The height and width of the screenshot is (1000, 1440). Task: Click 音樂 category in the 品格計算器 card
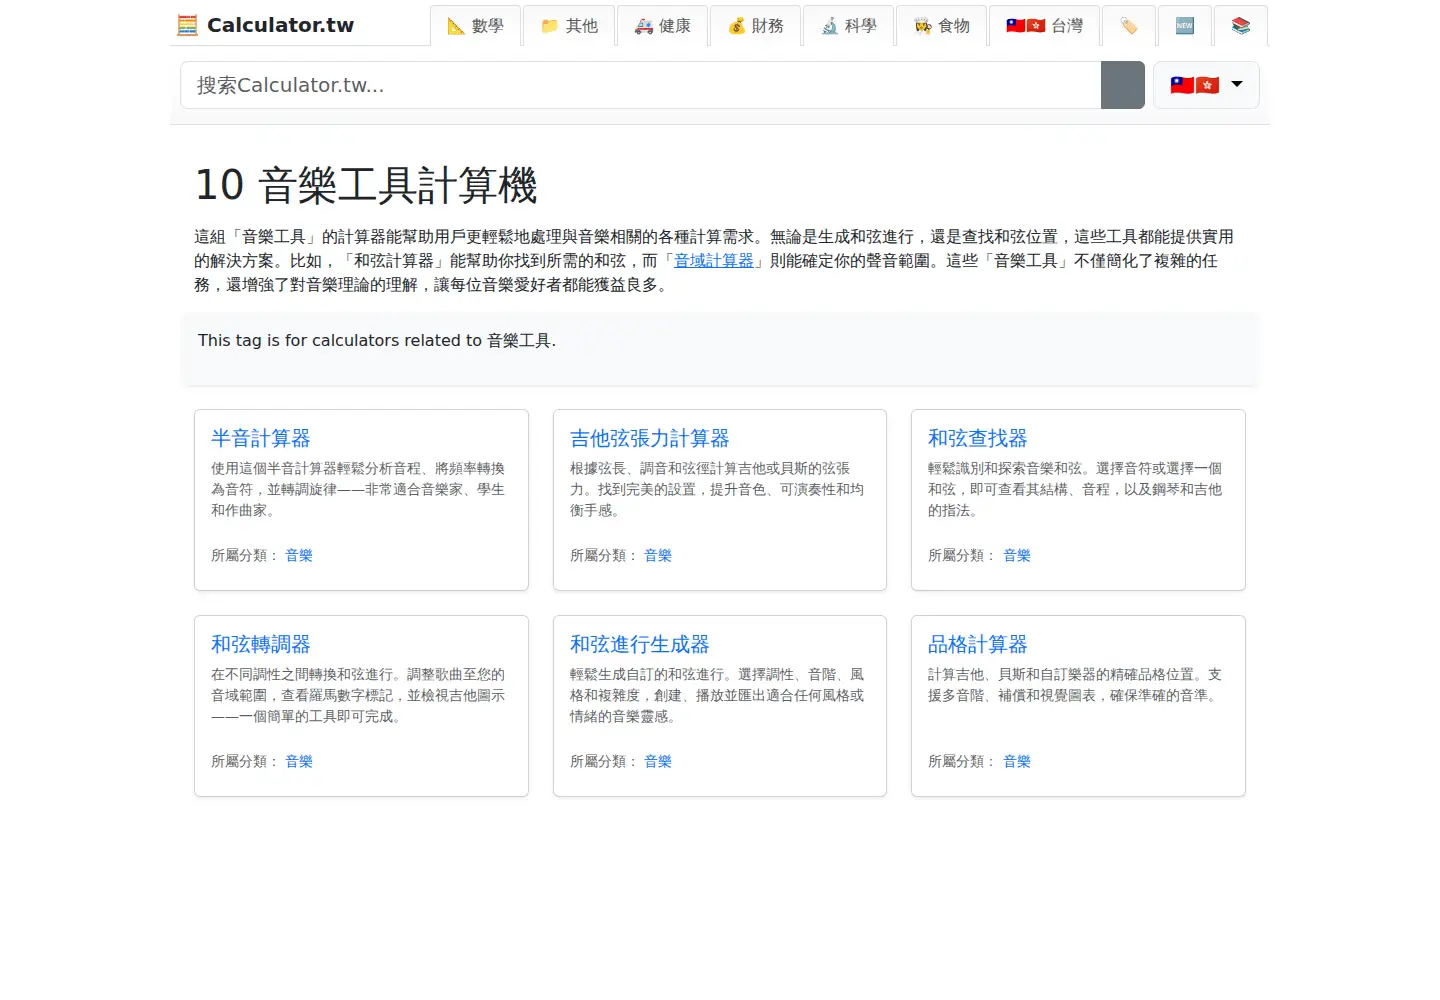tap(1017, 761)
